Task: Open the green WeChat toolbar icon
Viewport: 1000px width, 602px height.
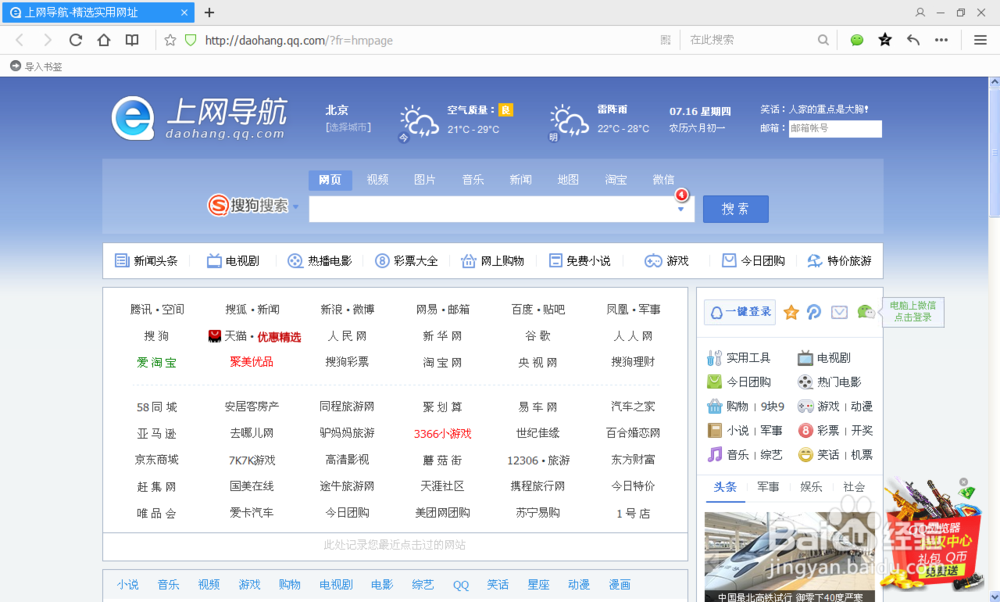Action: [x=857, y=40]
